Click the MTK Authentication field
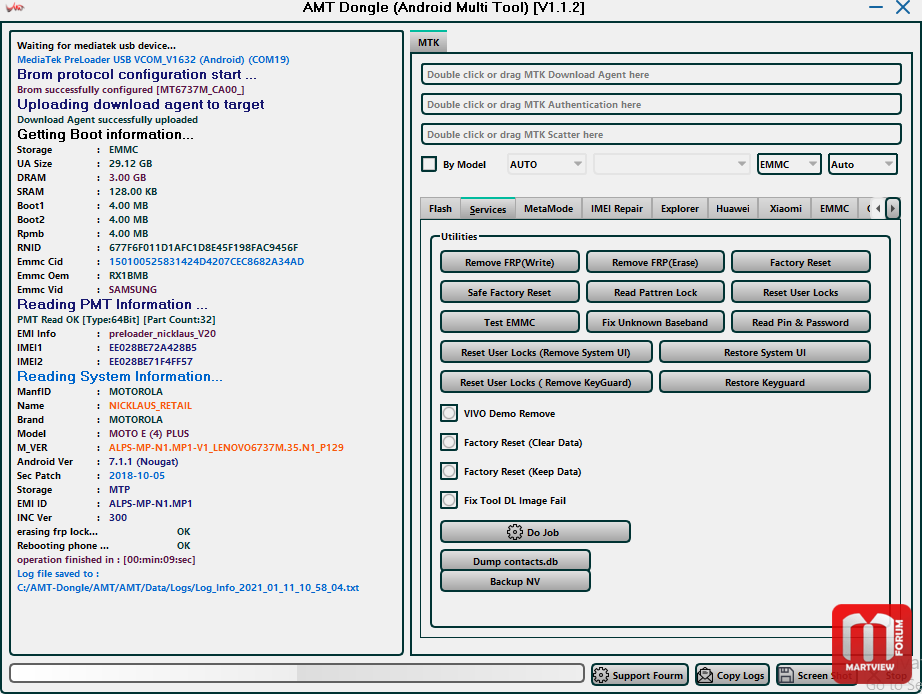Screen dimensions: 922x694 [662, 105]
